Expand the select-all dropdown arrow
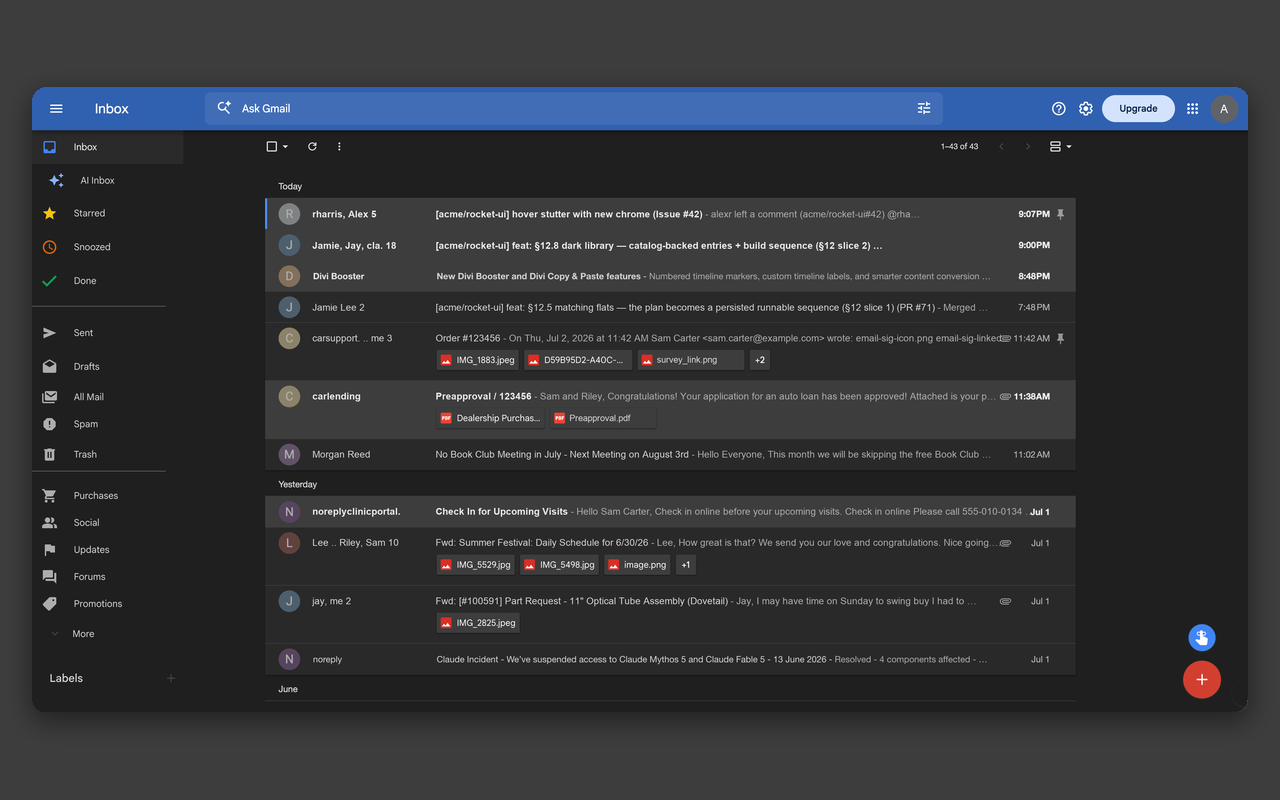This screenshot has height=800, width=1280. tap(285, 146)
